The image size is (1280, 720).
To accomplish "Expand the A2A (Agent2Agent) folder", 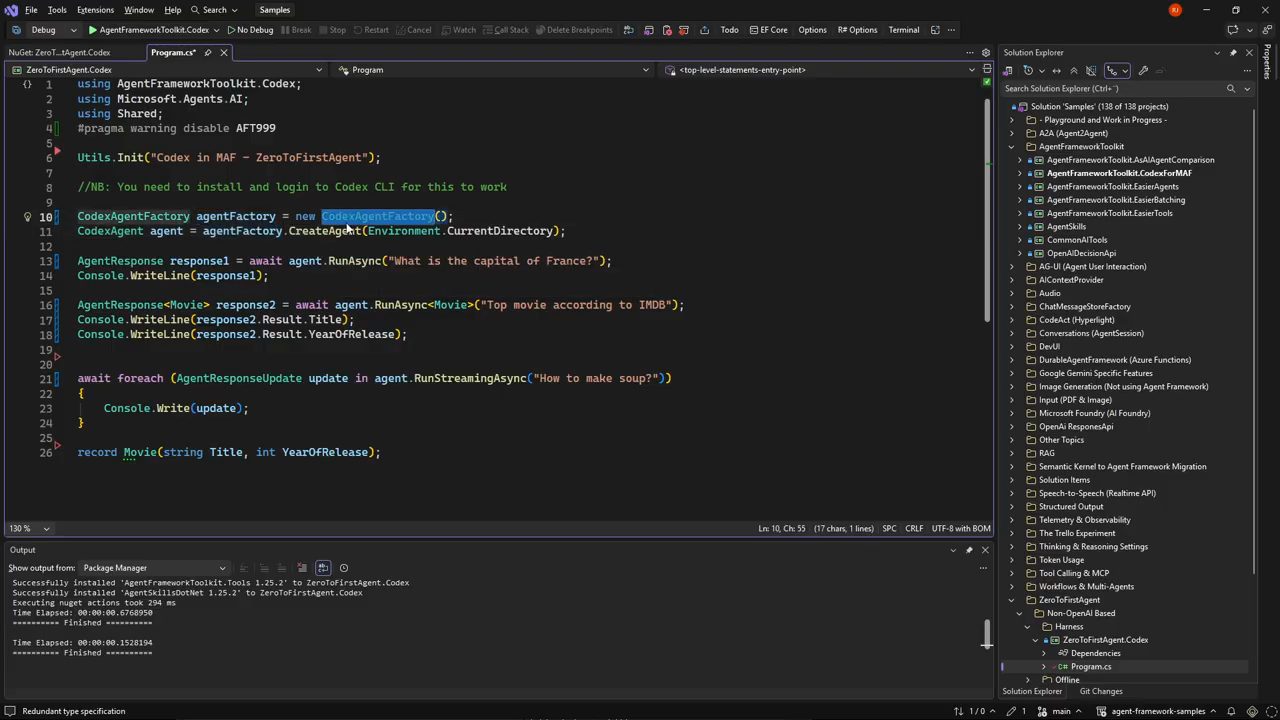I will pos(1011,133).
